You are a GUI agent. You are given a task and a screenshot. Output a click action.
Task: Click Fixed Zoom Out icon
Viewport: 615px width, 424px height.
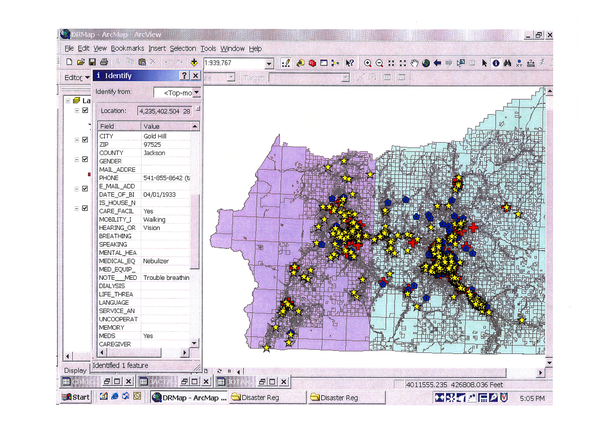pyautogui.click(x=403, y=63)
